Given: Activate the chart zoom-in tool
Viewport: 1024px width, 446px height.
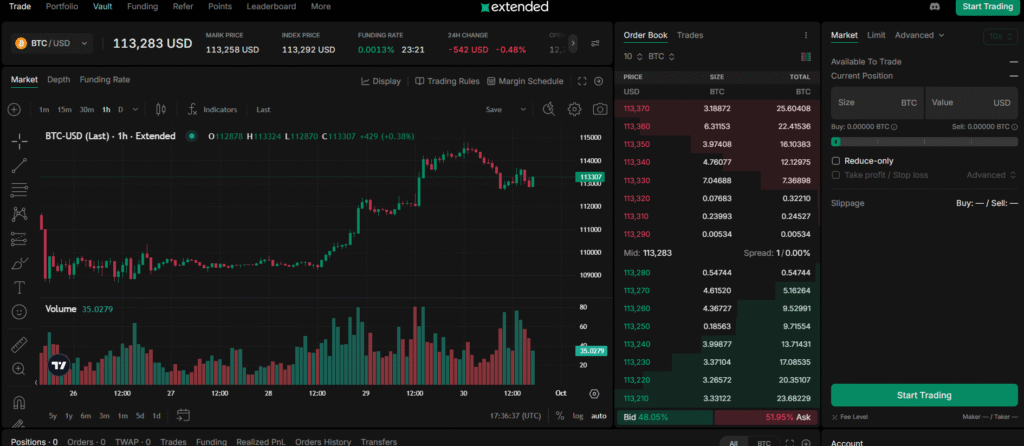Looking at the screenshot, I should pyautogui.click(x=20, y=369).
